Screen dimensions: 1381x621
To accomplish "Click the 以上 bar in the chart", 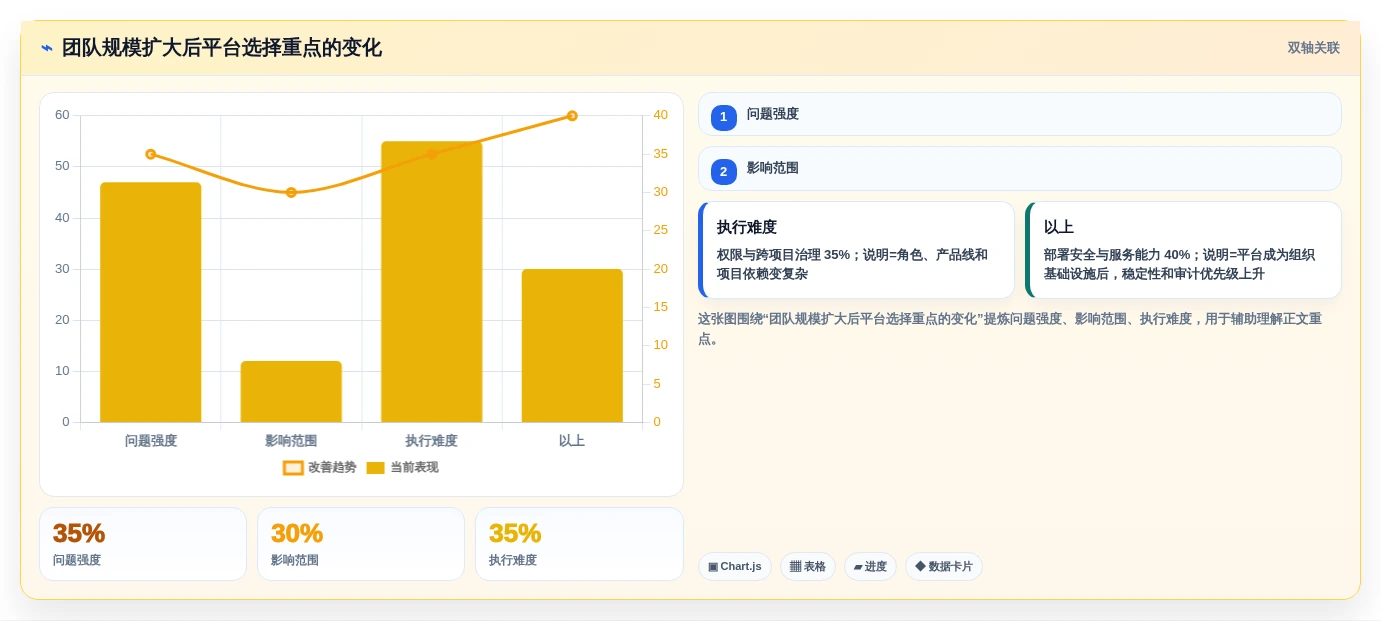I will point(572,346).
